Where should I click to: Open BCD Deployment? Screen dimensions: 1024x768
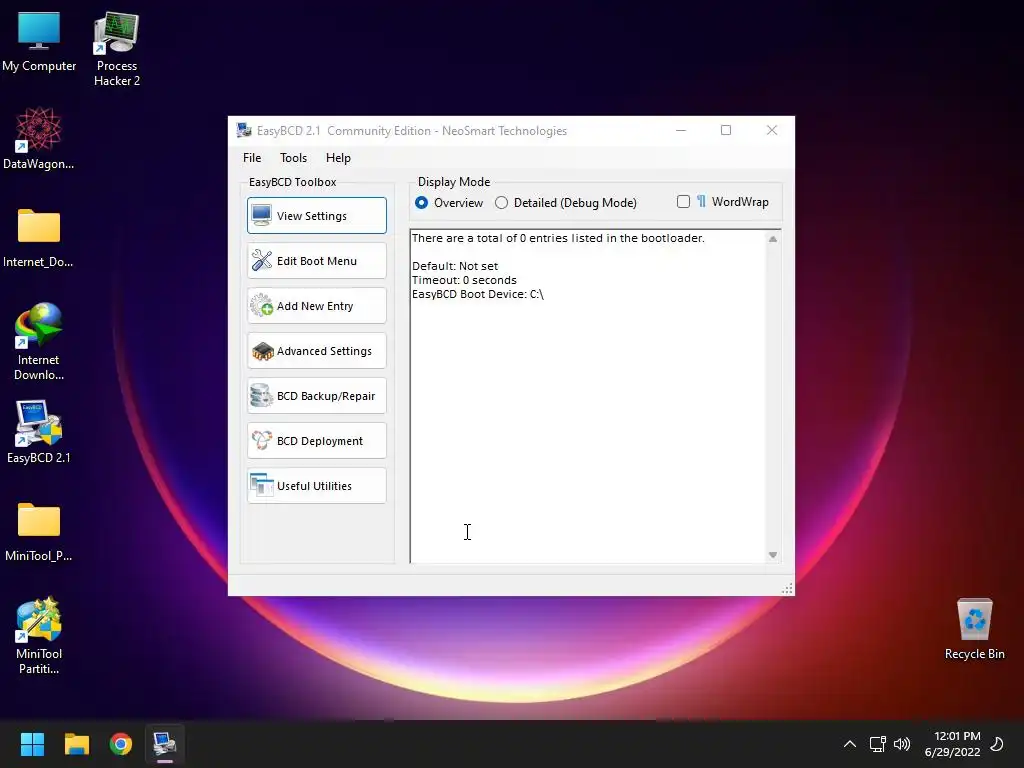(317, 441)
